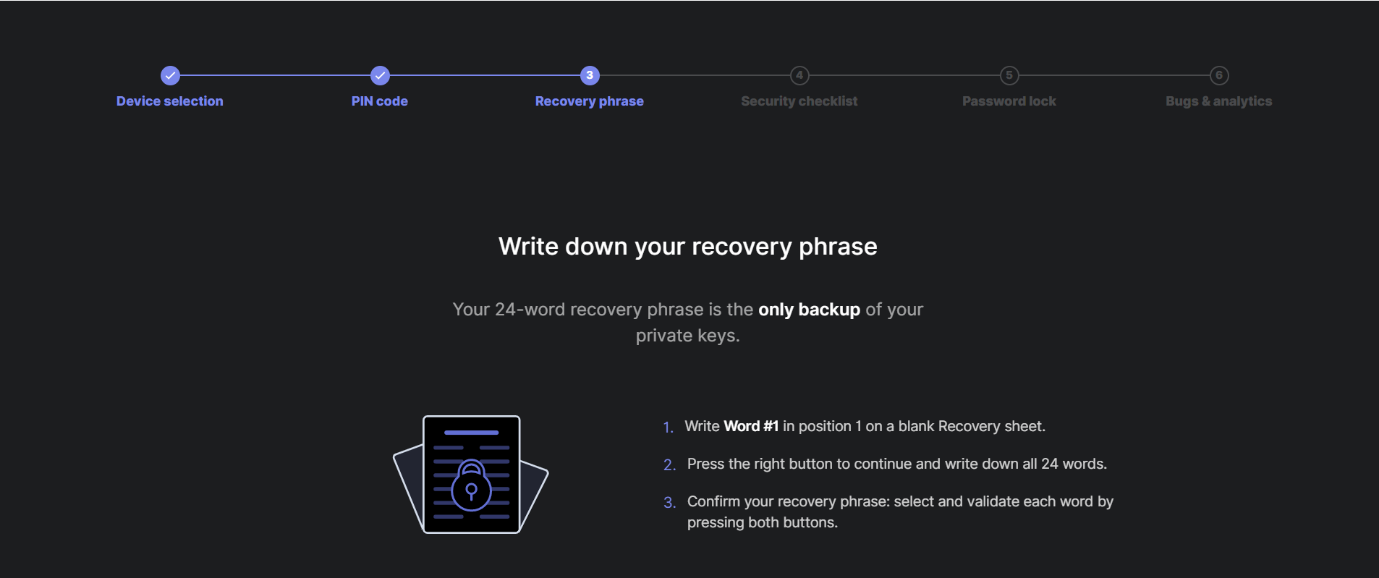Click the PIN code checkmark circle
This screenshot has height=578, width=1379.
click(380, 76)
